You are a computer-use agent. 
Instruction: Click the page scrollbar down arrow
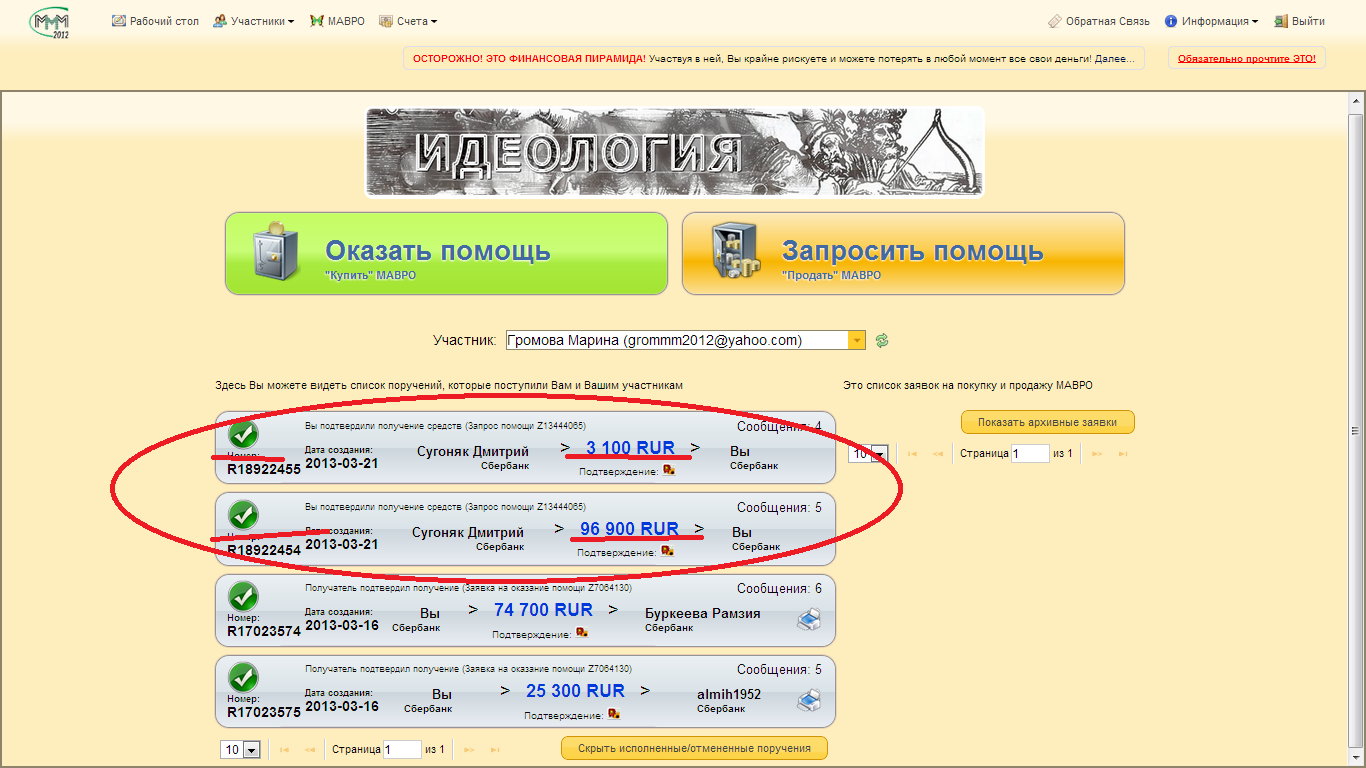tap(1356, 758)
